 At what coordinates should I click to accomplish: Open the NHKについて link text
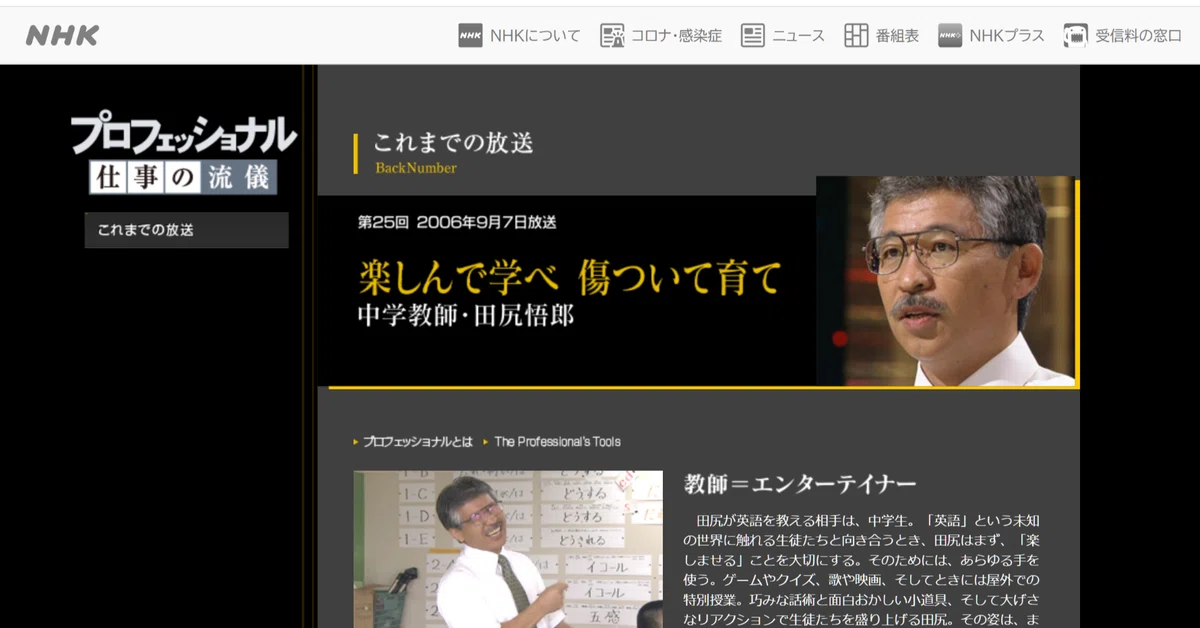click(x=535, y=36)
